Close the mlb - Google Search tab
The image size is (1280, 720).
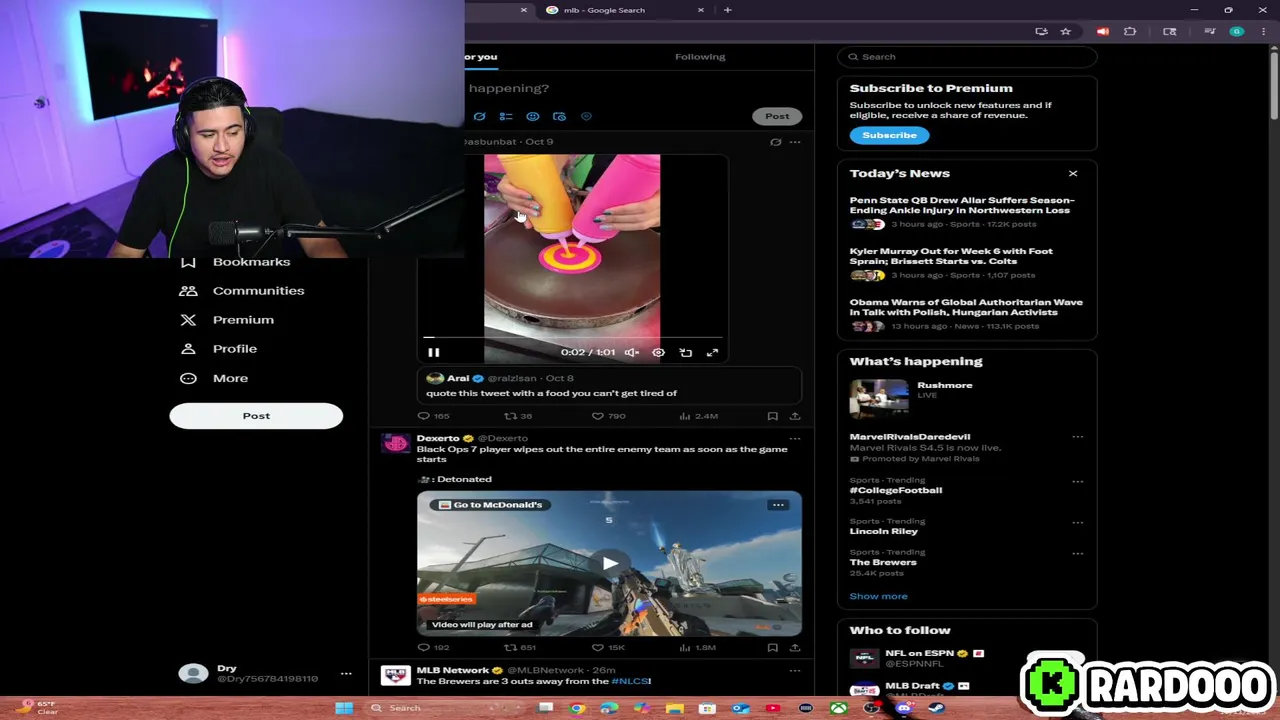[x=700, y=10]
